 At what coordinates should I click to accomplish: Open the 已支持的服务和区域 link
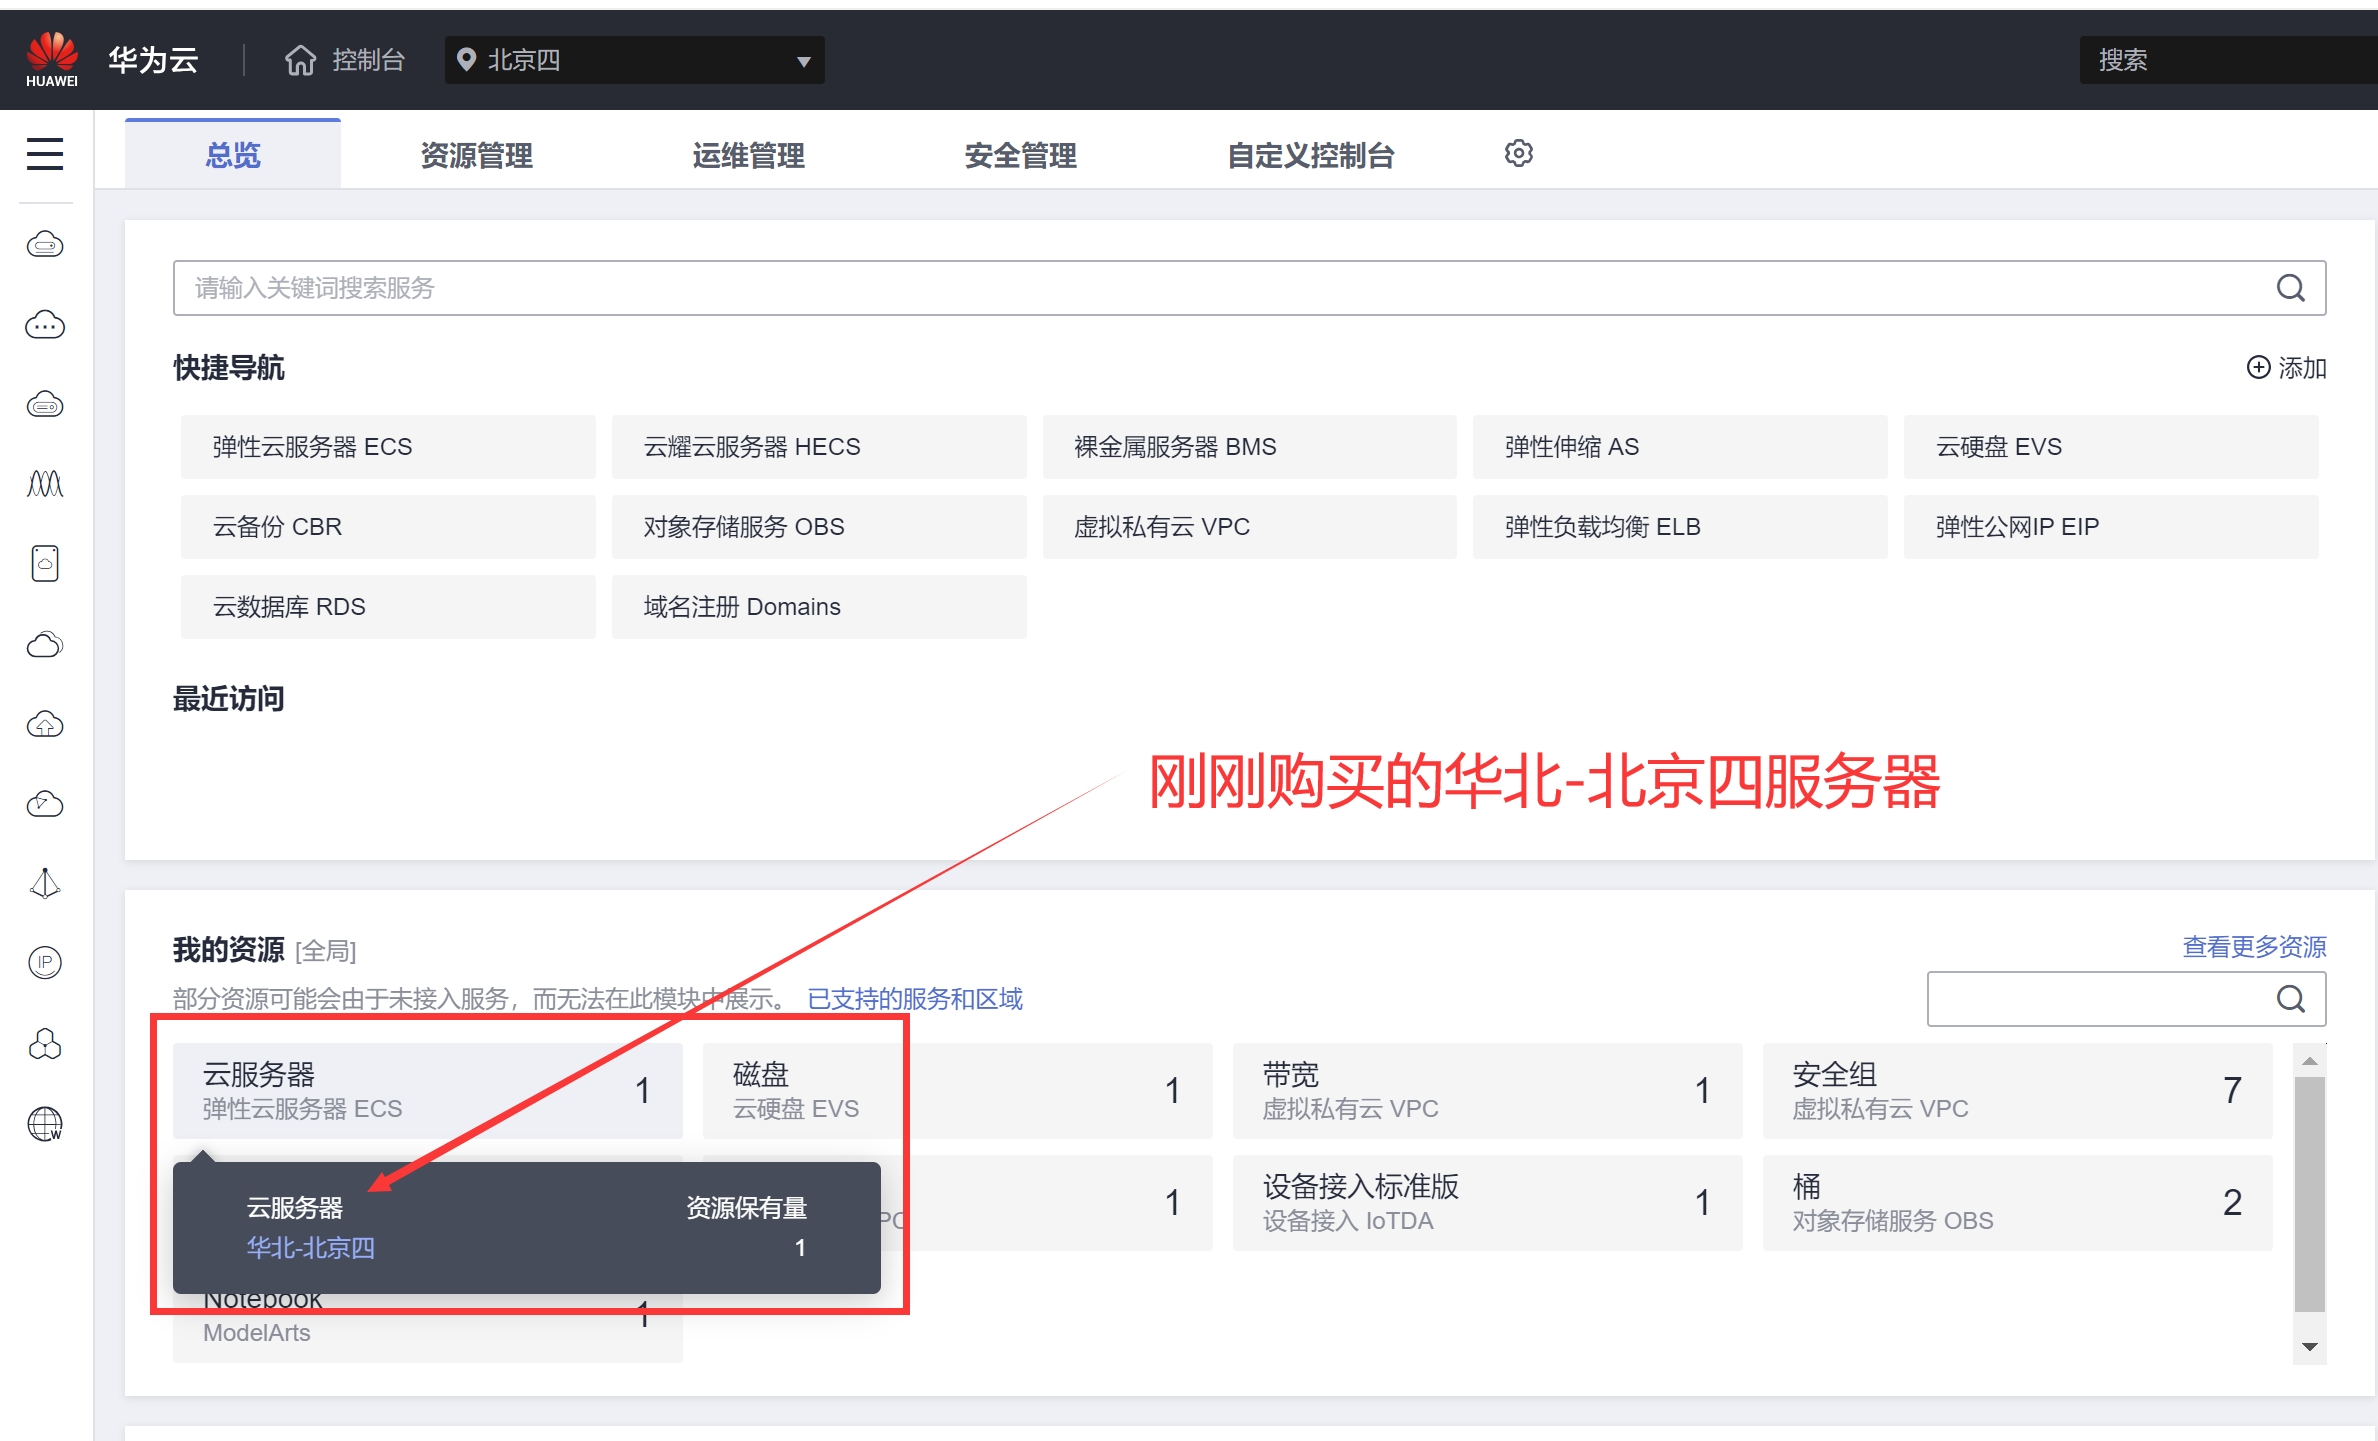coord(914,999)
